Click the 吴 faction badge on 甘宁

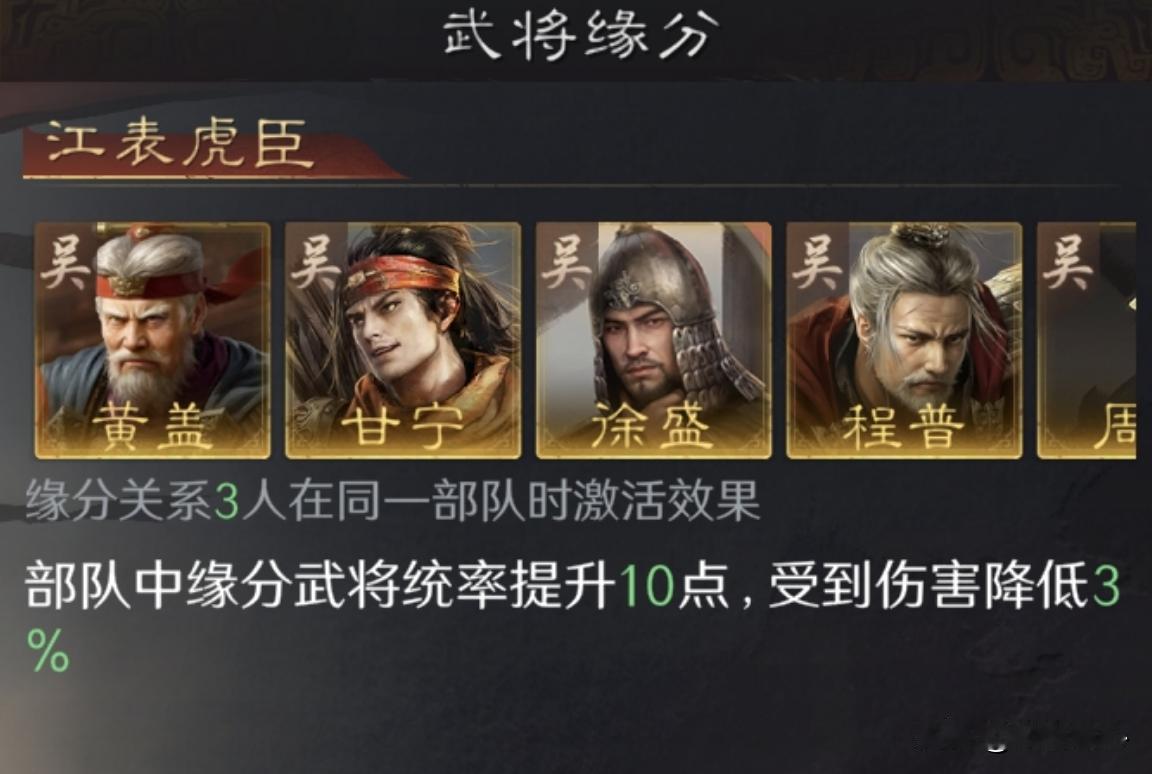pyautogui.click(x=316, y=264)
